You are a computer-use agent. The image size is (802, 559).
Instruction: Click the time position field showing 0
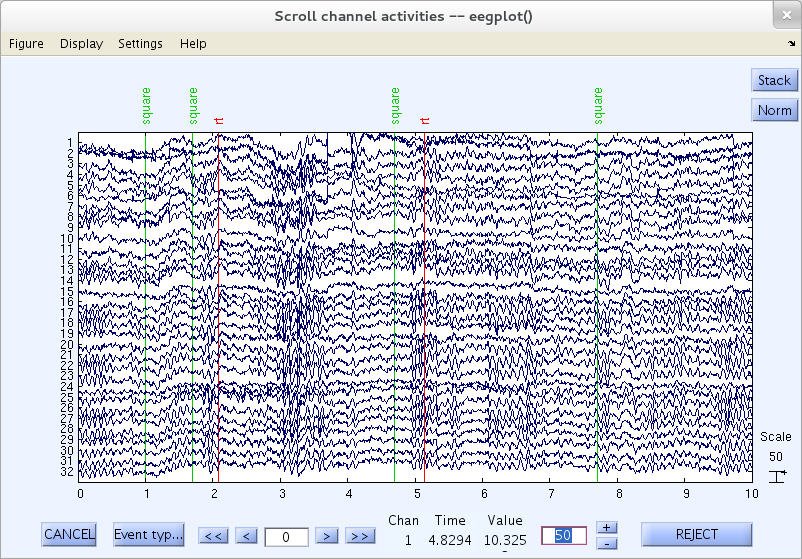click(x=287, y=536)
